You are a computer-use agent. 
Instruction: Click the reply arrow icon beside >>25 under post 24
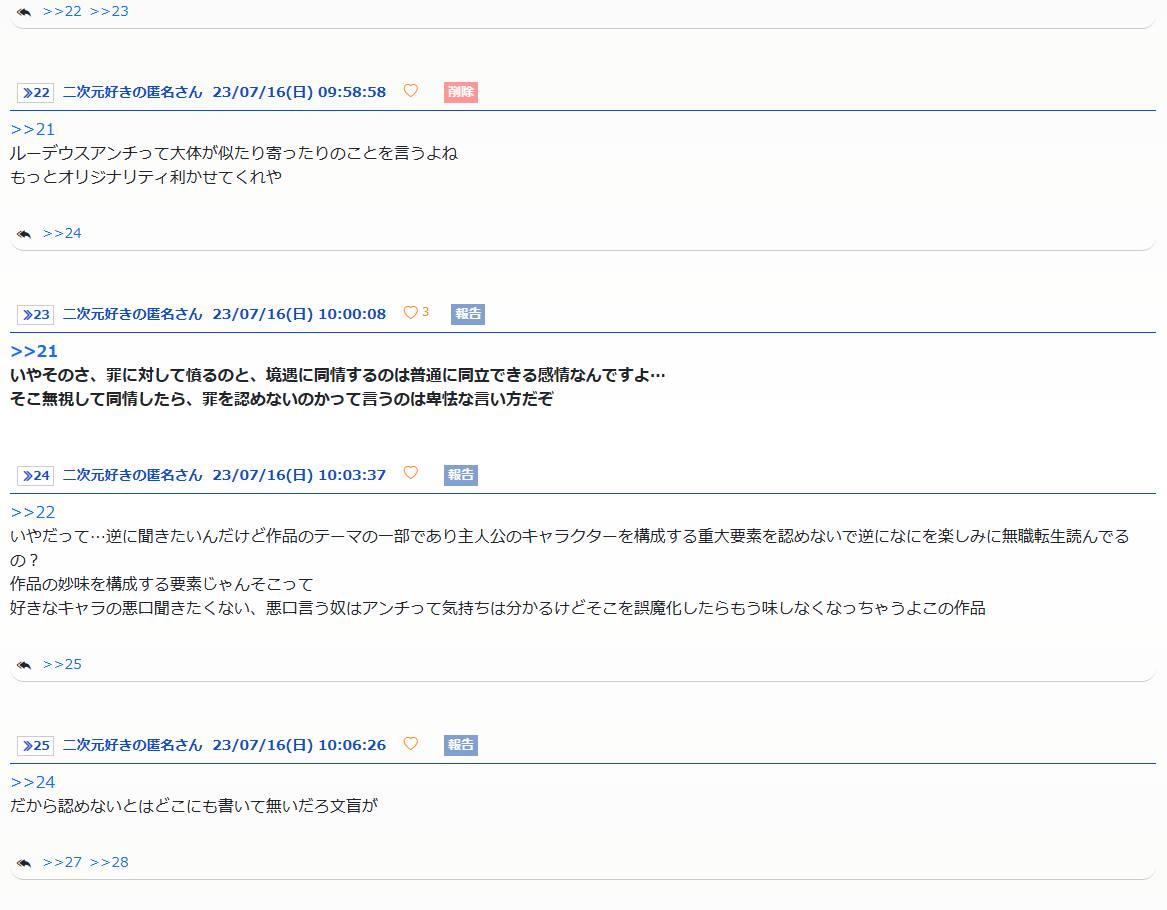coord(24,664)
